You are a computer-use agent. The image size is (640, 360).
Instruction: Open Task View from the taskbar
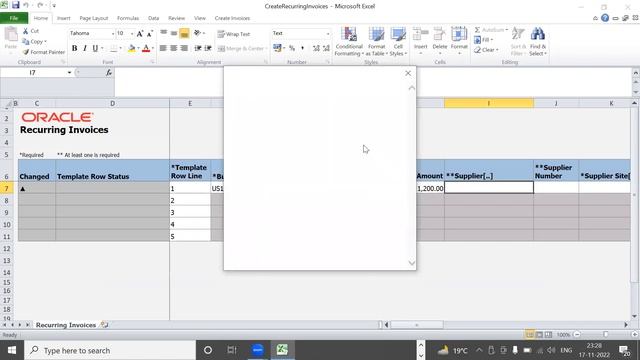pyautogui.click(x=232, y=350)
